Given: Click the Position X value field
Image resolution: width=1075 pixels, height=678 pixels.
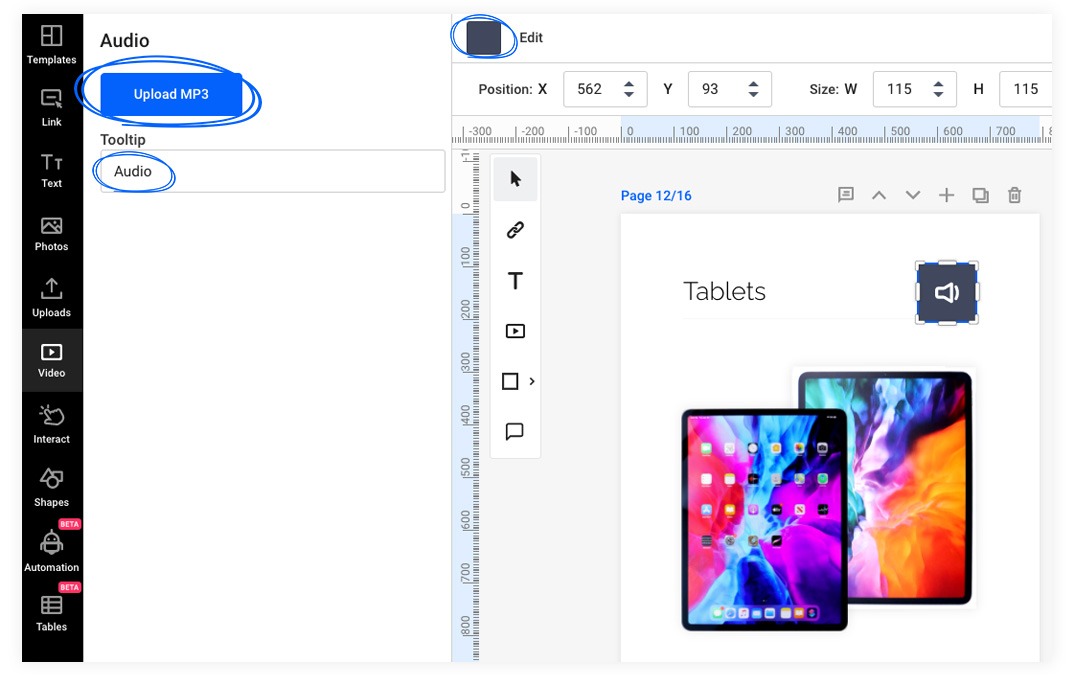Looking at the screenshot, I should point(590,89).
